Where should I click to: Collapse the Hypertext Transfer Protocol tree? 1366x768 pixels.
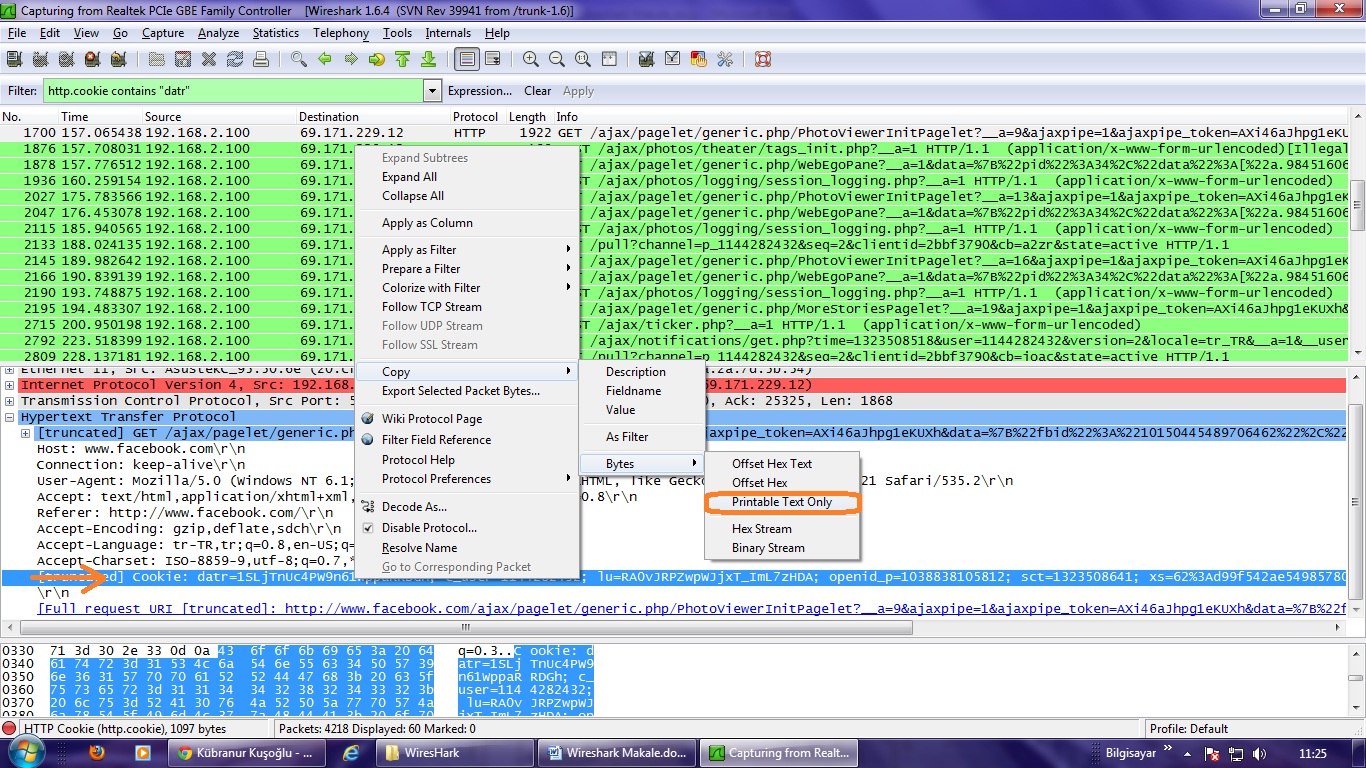[x=10, y=417]
